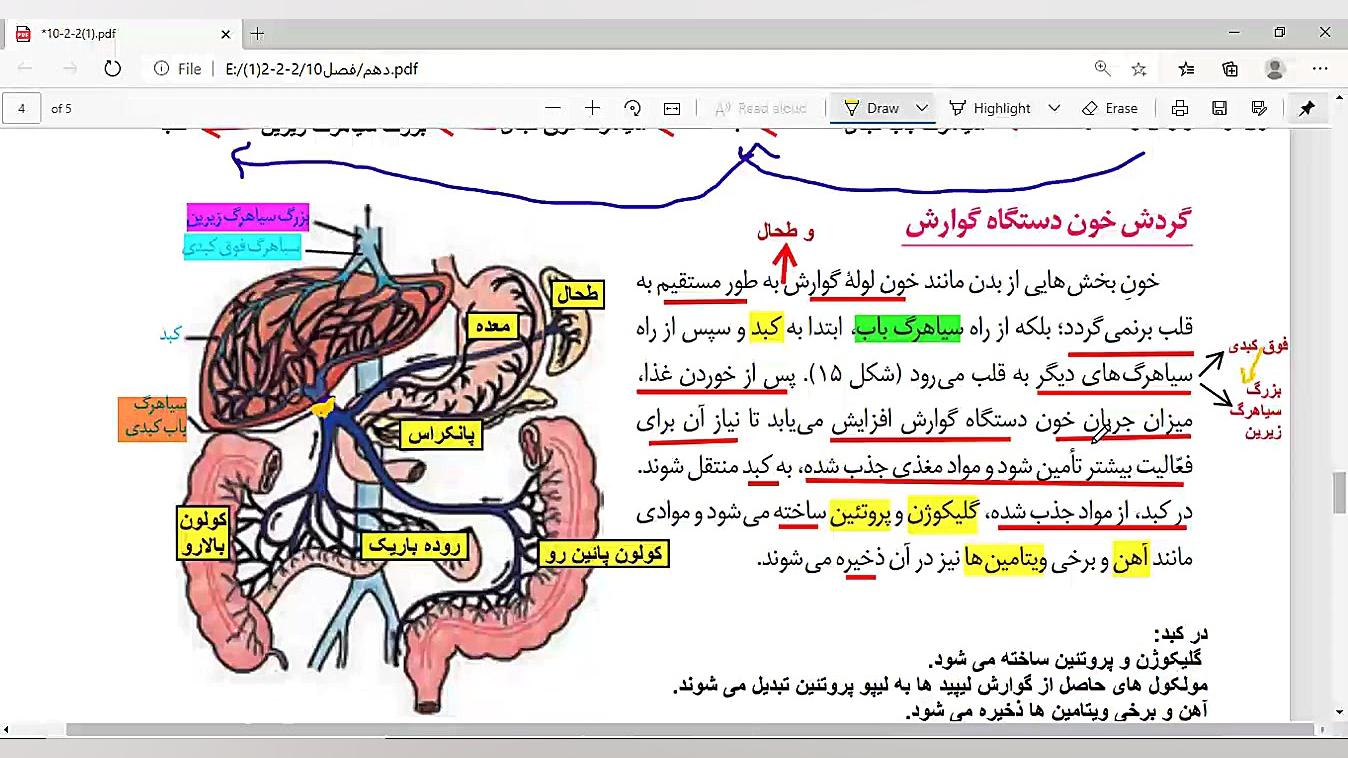The height and width of the screenshot is (758, 1348).
Task: Toggle the Highlight tool
Action: click(990, 108)
